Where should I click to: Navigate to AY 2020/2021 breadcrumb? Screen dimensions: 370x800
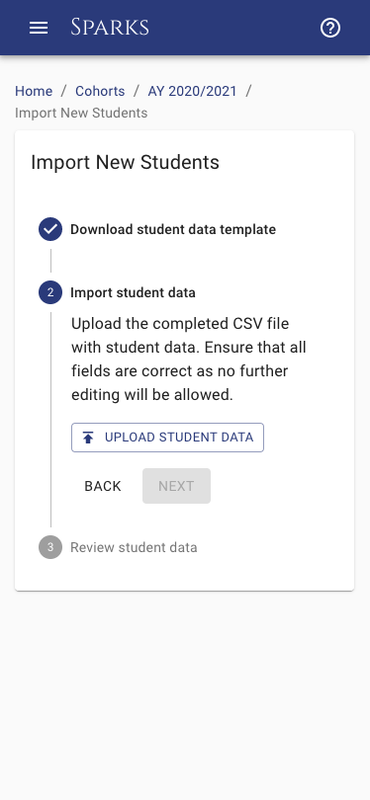tap(192, 91)
